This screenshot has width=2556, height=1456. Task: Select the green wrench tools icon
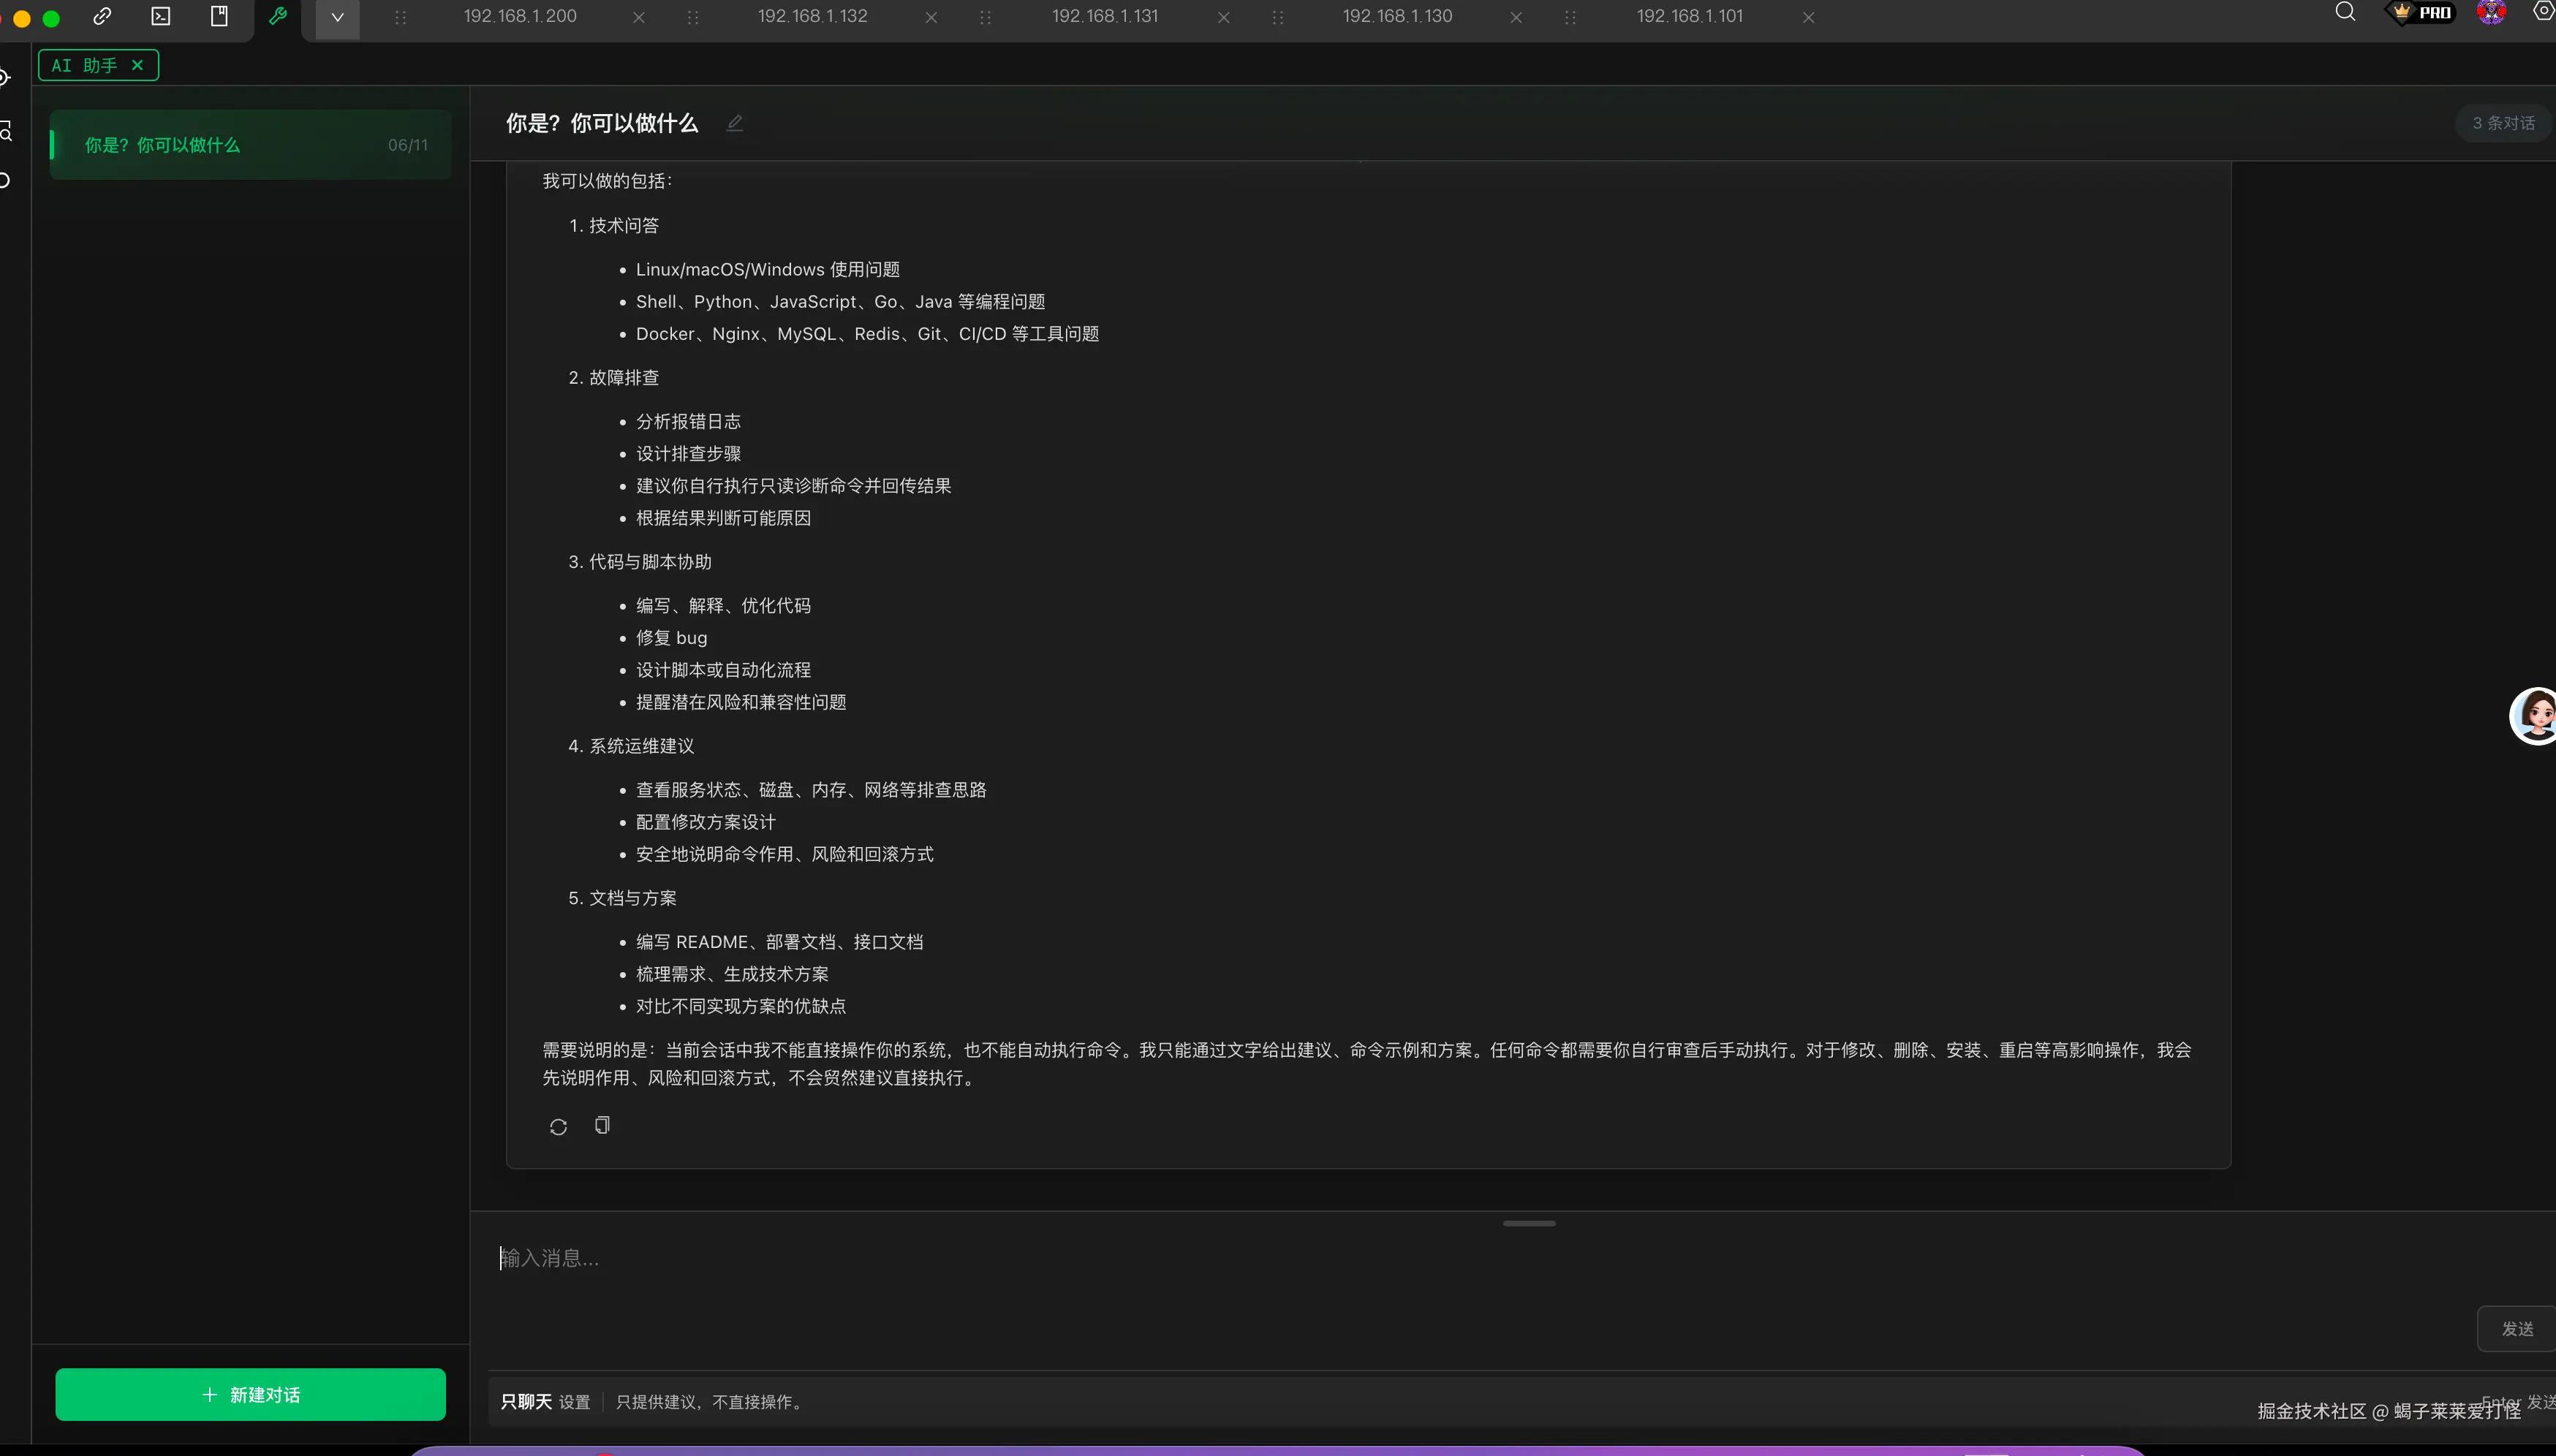coord(278,16)
